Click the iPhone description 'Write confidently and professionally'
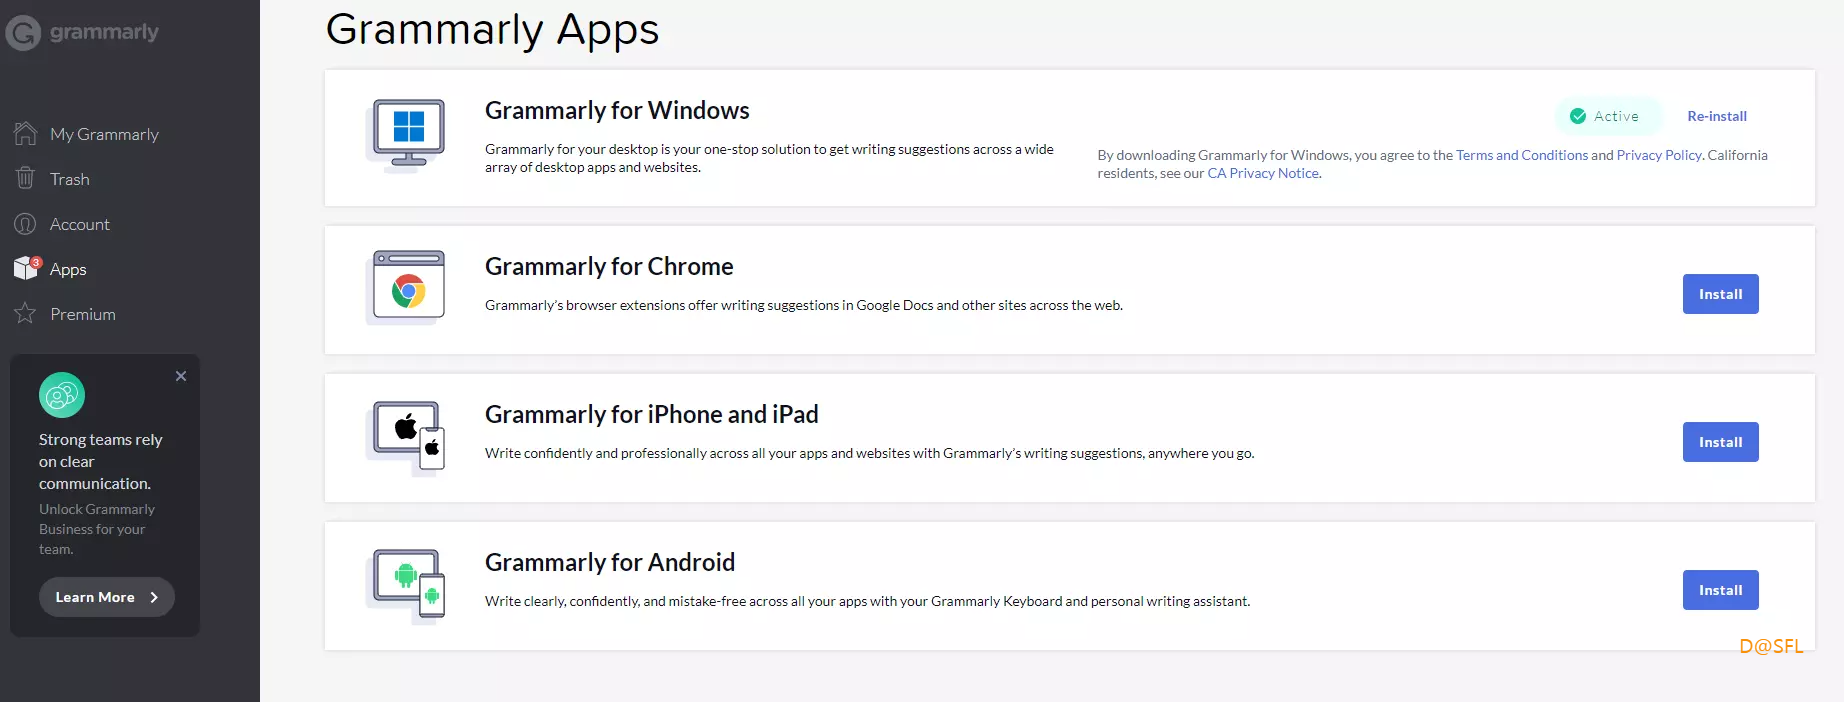Screen dimensions: 1844x702 coord(869,453)
